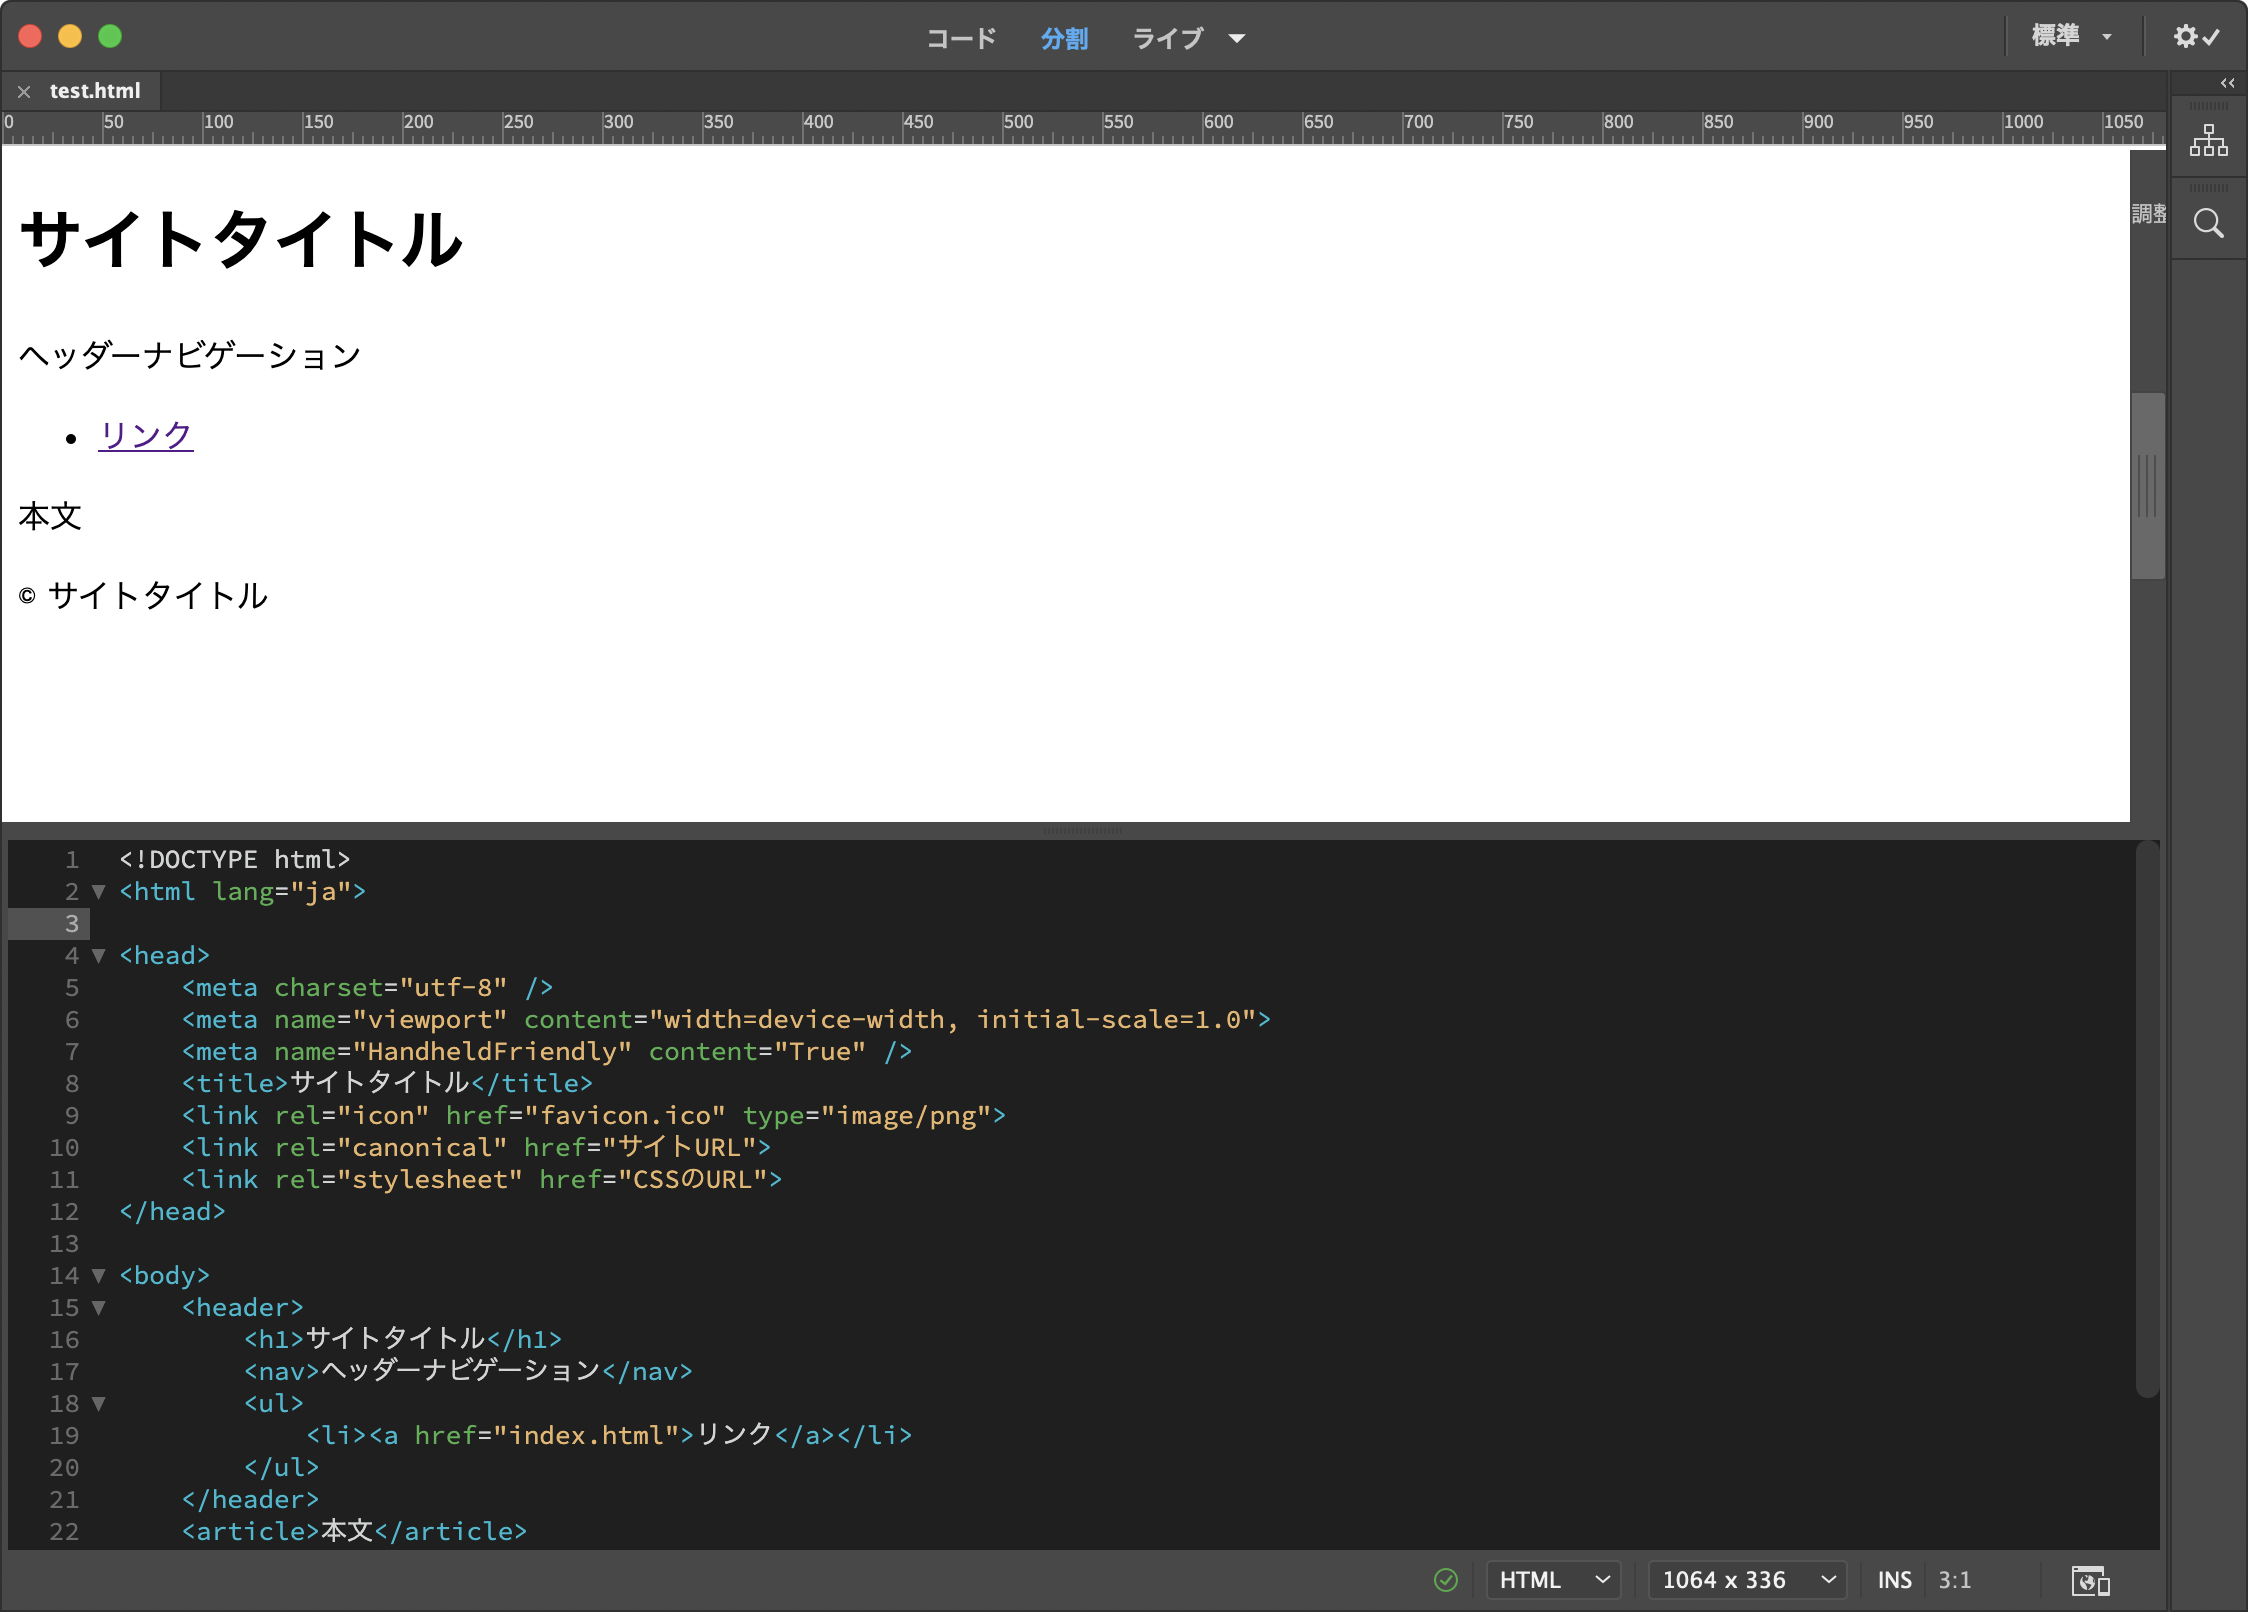Screen dimensions: 2248x1612
Task: Switch to コード view
Action: point(961,39)
